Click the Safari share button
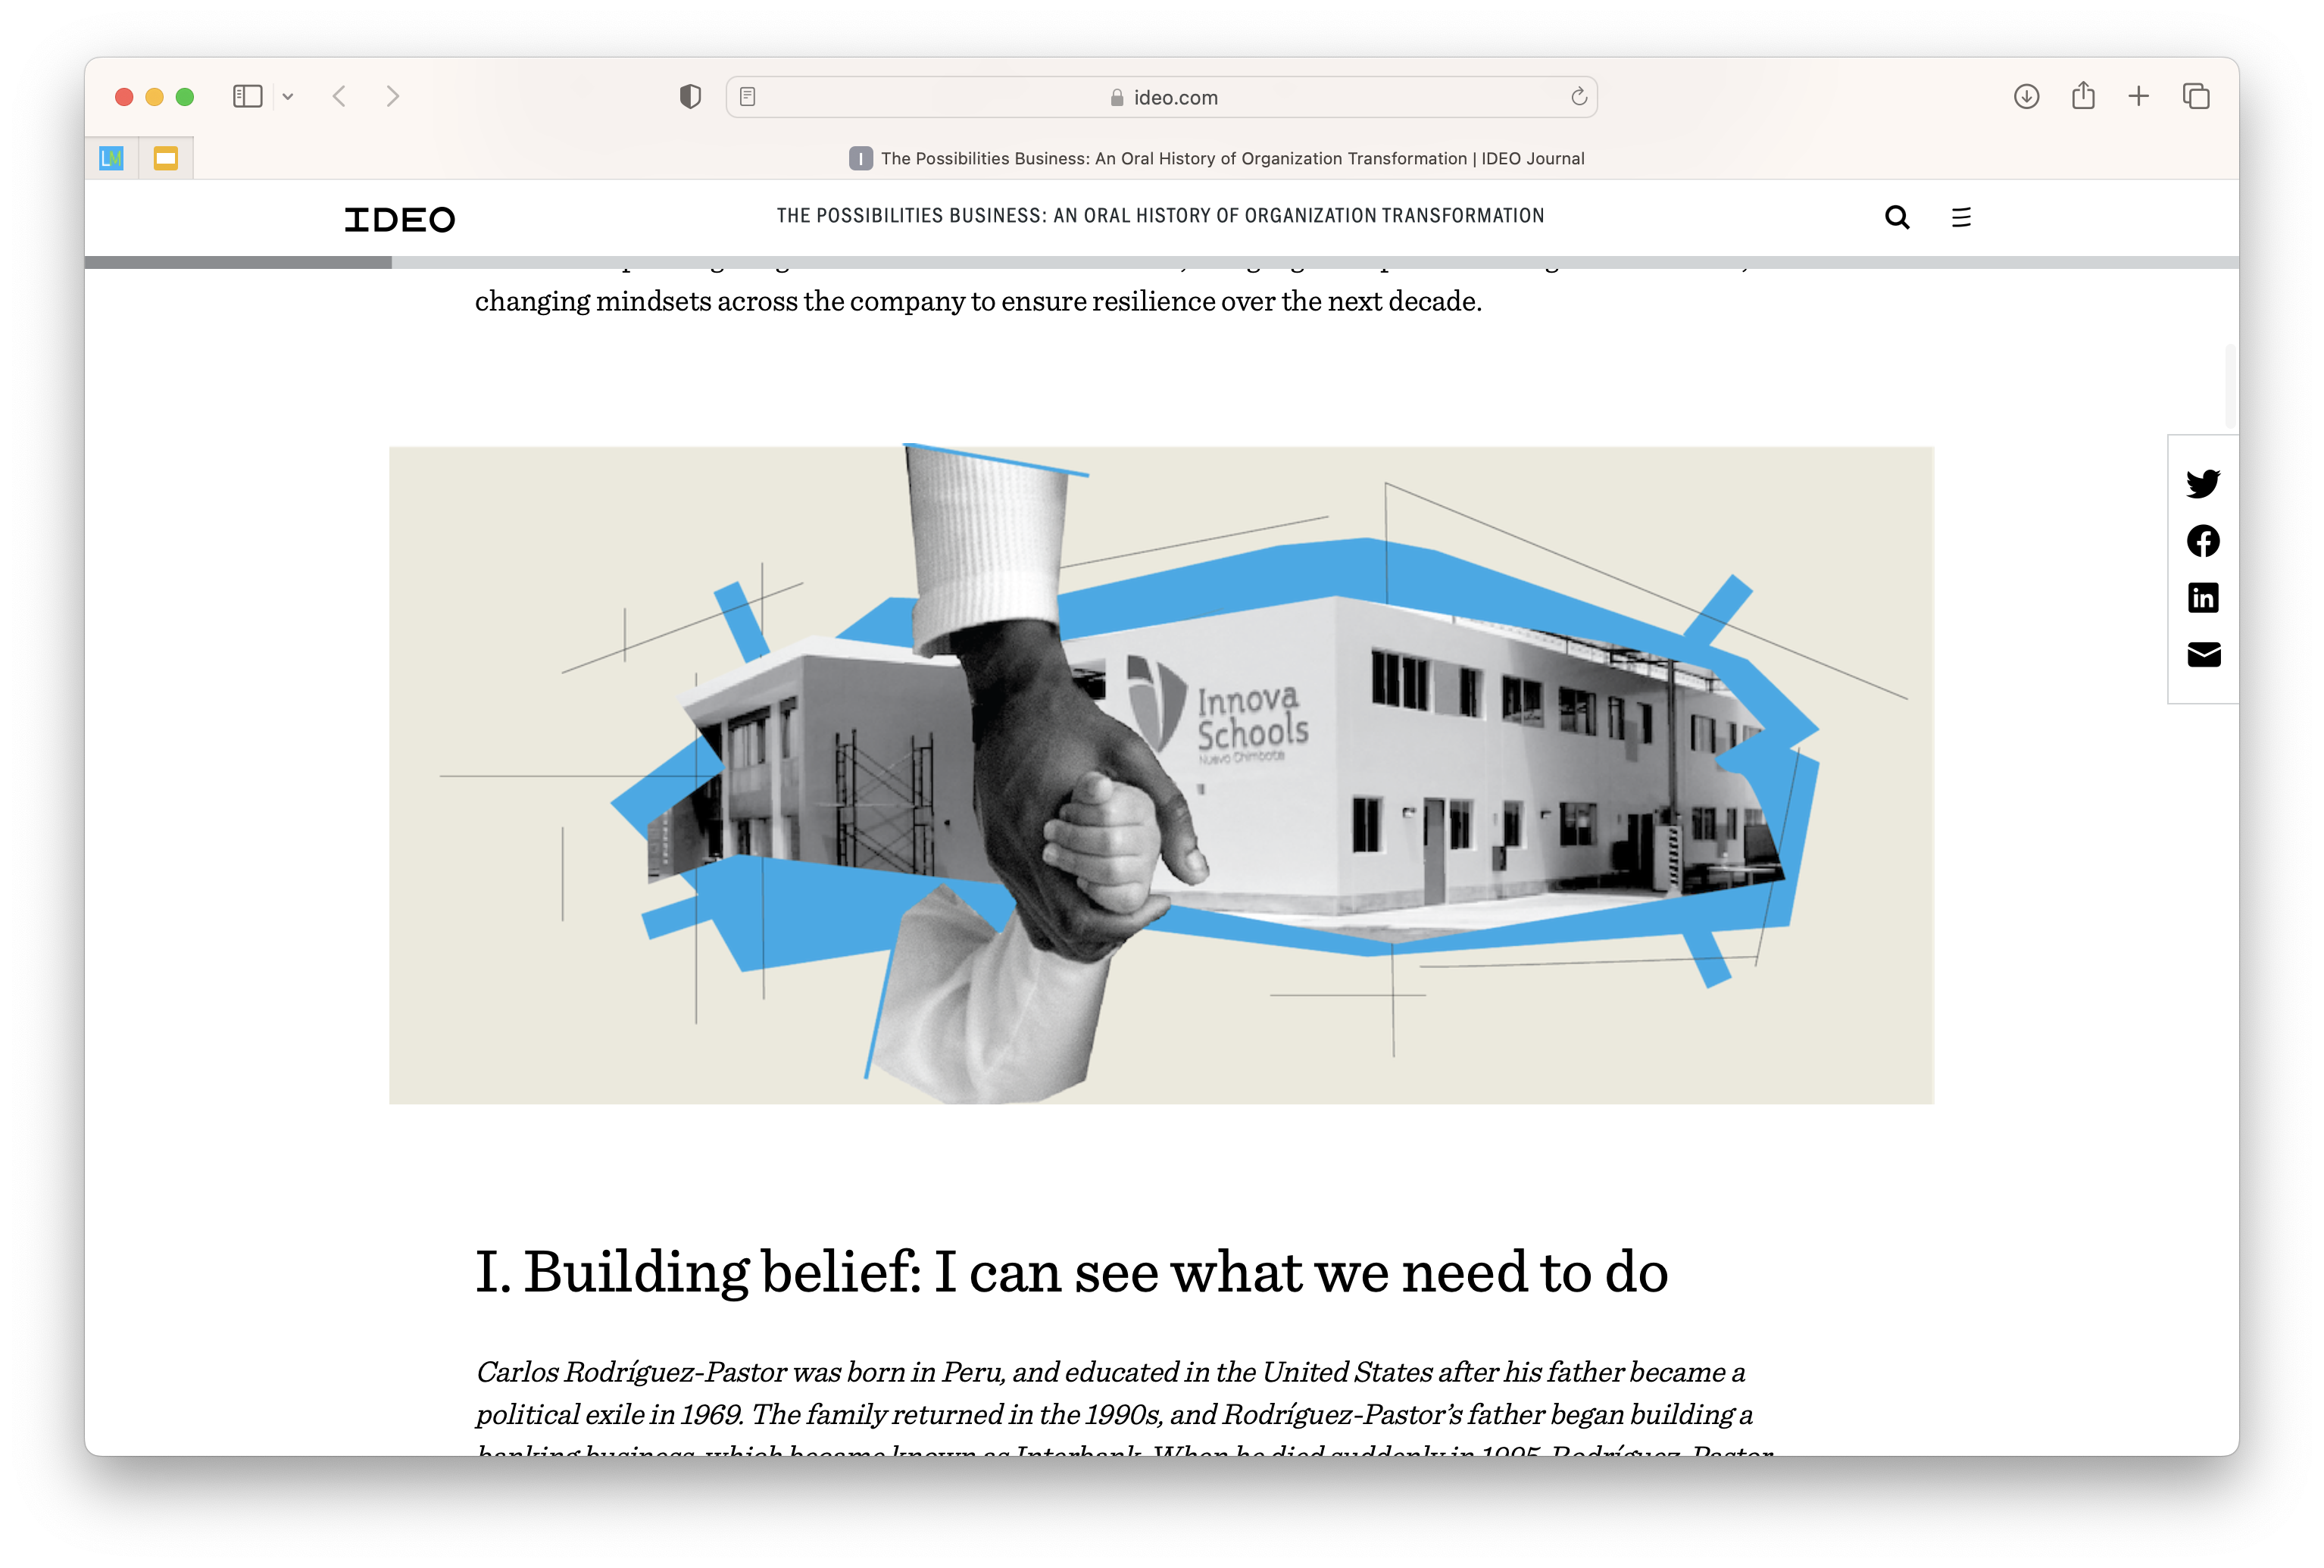The image size is (2324, 1568). 2083,97
